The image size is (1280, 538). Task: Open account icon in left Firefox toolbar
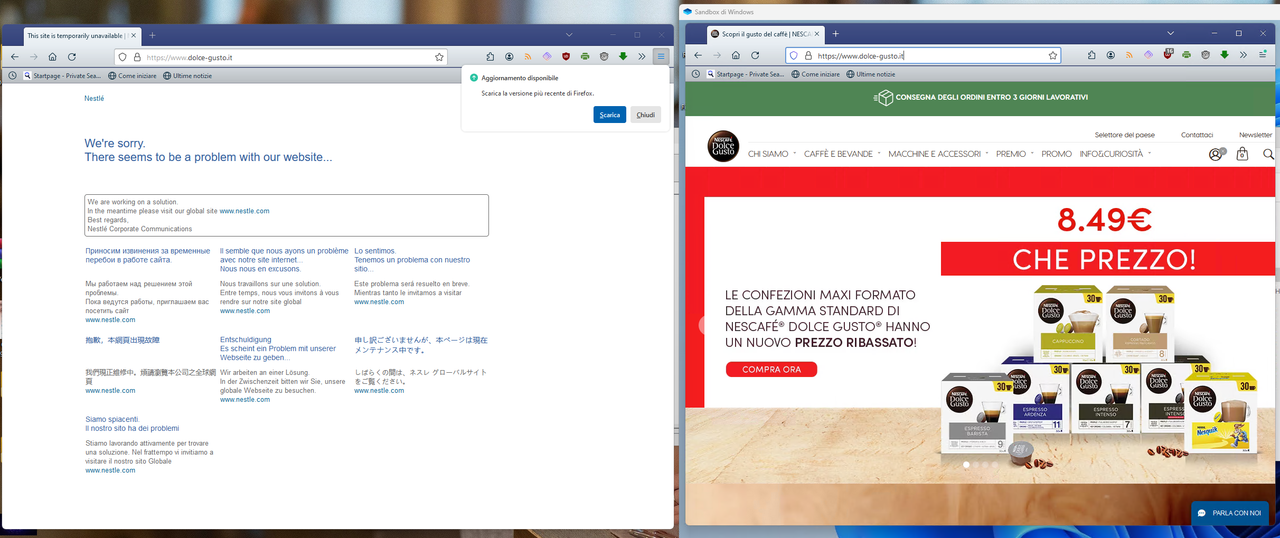(509, 57)
